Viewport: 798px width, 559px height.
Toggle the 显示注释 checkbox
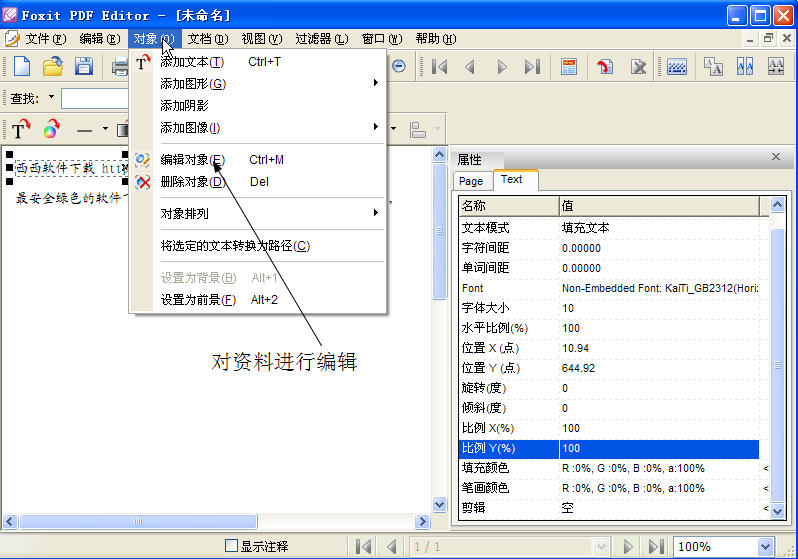tap(231, 546)
